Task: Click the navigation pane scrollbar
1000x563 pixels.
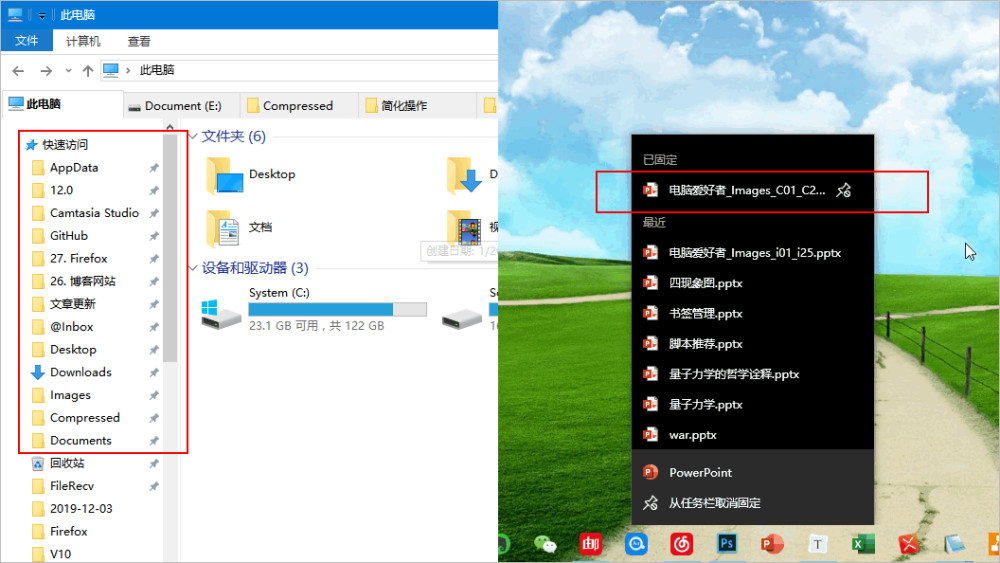Action: coord(170,249)
